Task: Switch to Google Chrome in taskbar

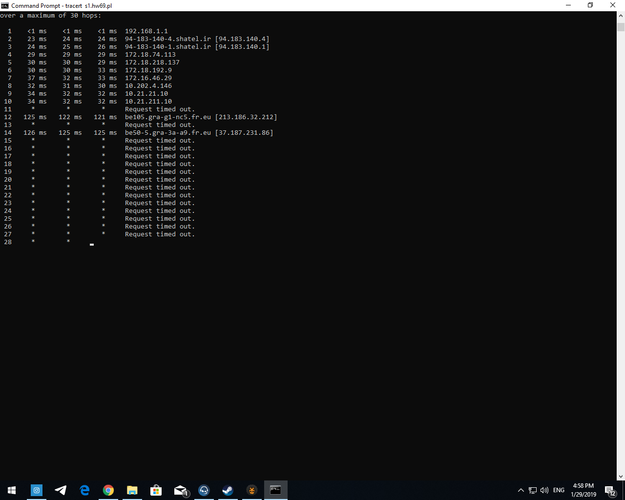Action: [108, 490]
